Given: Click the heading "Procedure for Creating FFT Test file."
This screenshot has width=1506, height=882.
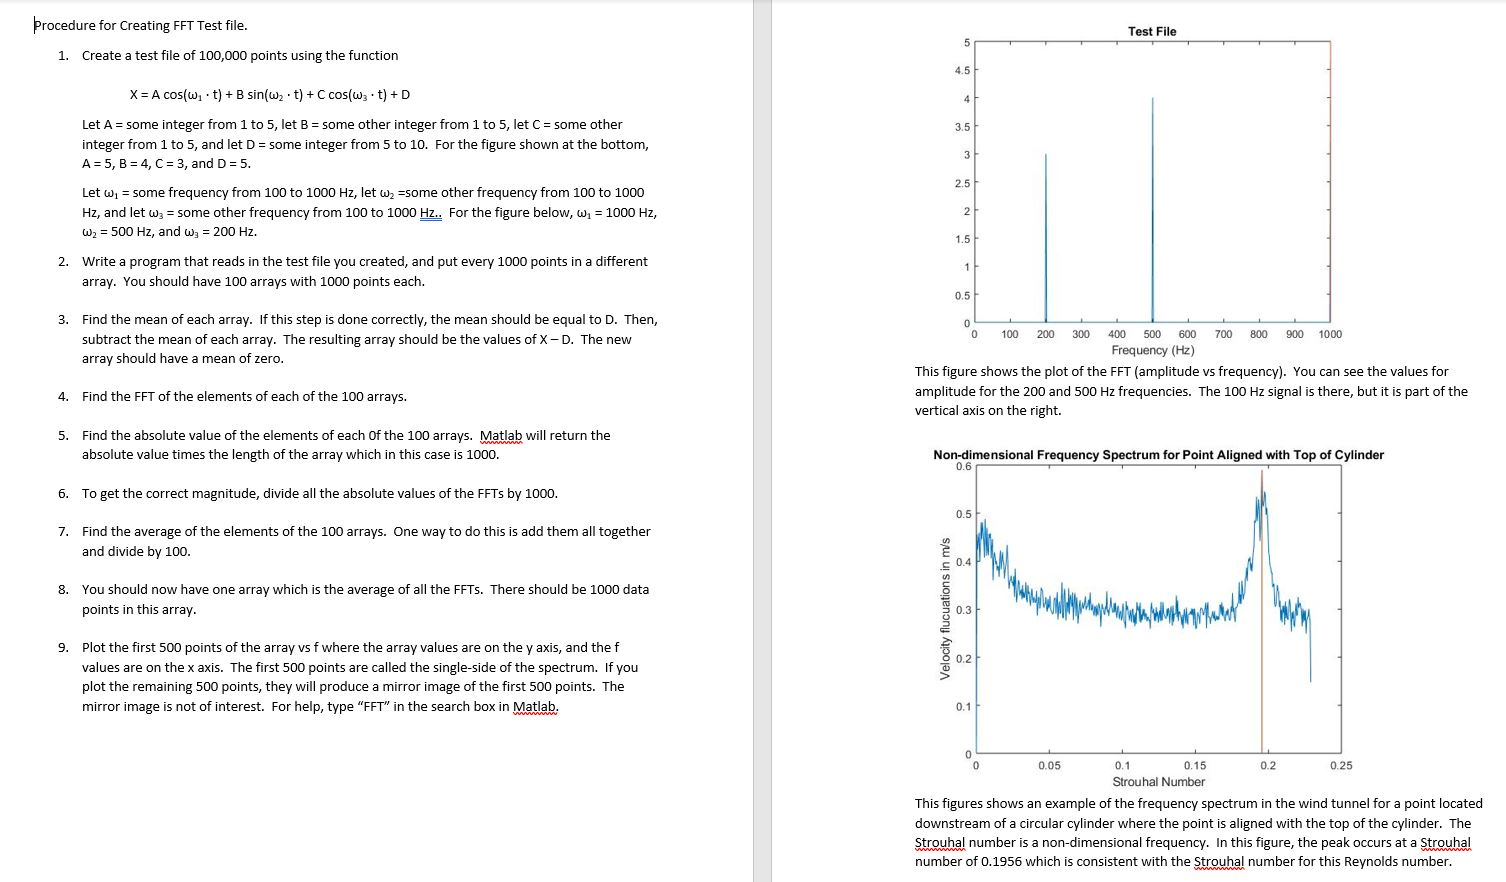Looking at the screenshot, I should 140,25.
